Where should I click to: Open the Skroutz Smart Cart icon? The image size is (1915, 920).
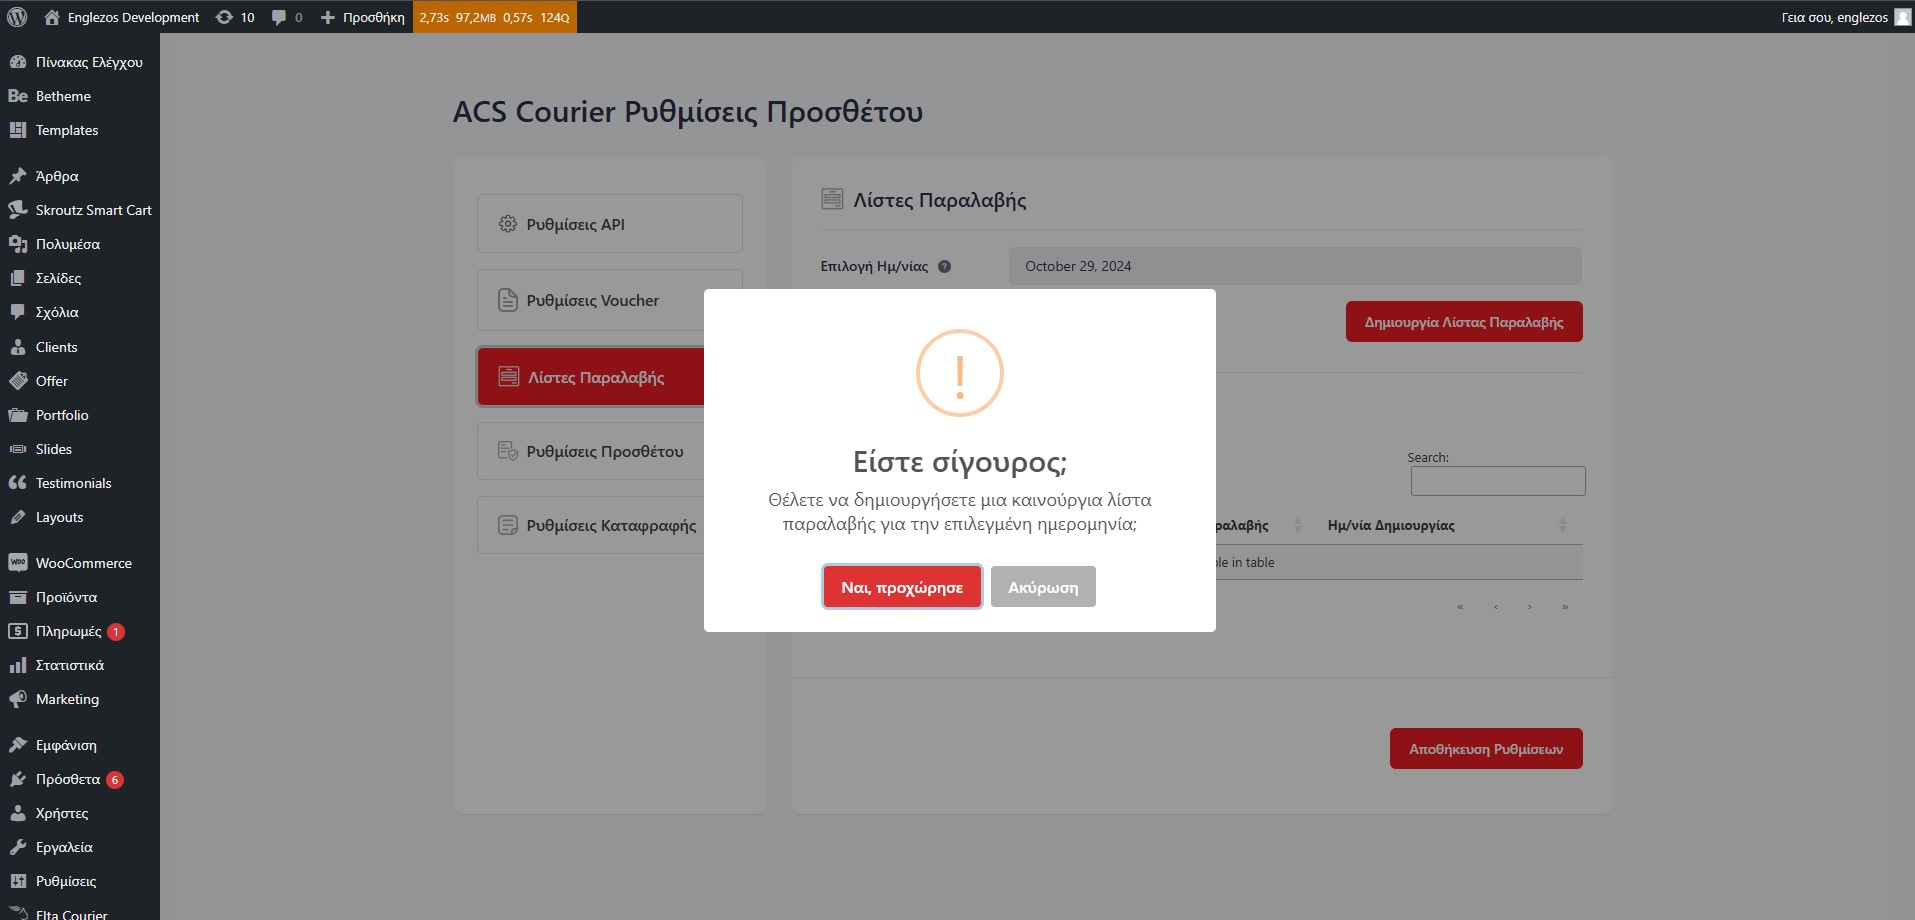click(x=18, y=210)
